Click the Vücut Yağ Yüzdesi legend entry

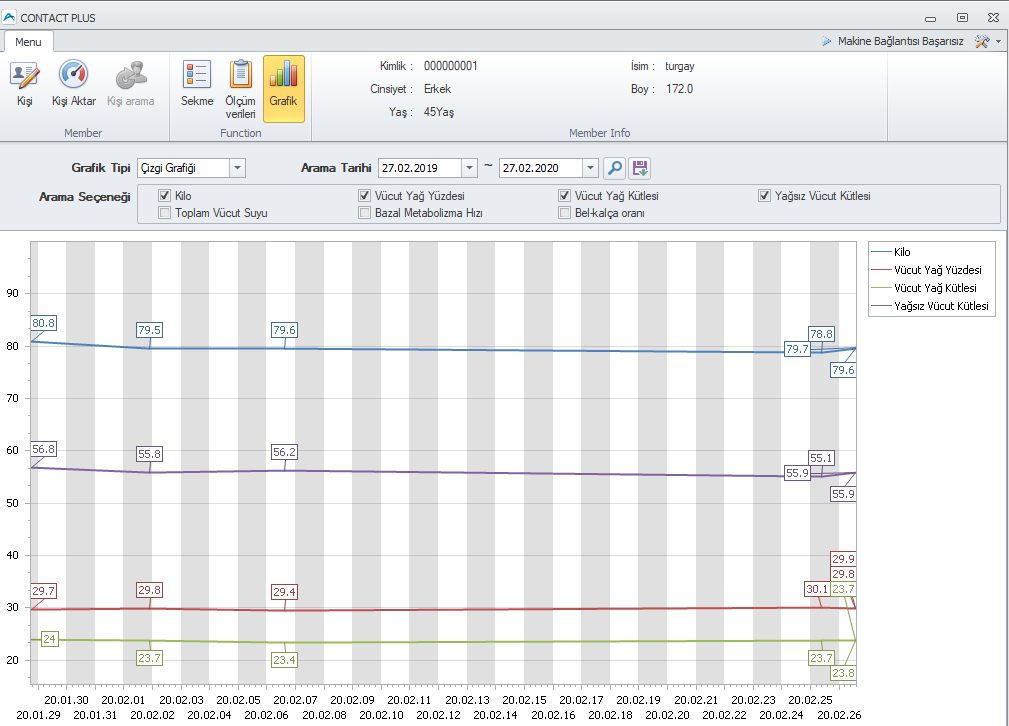tap(926, 270)
